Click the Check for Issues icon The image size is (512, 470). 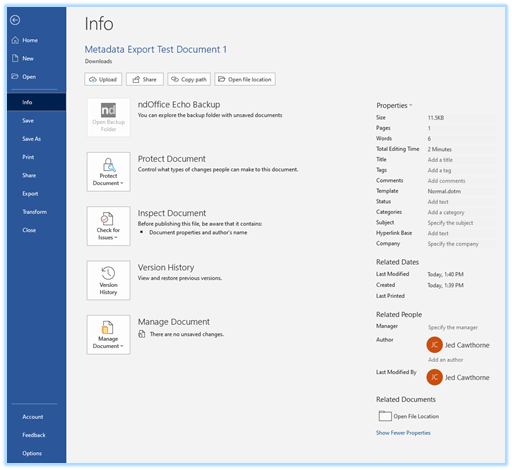point(107,219)
